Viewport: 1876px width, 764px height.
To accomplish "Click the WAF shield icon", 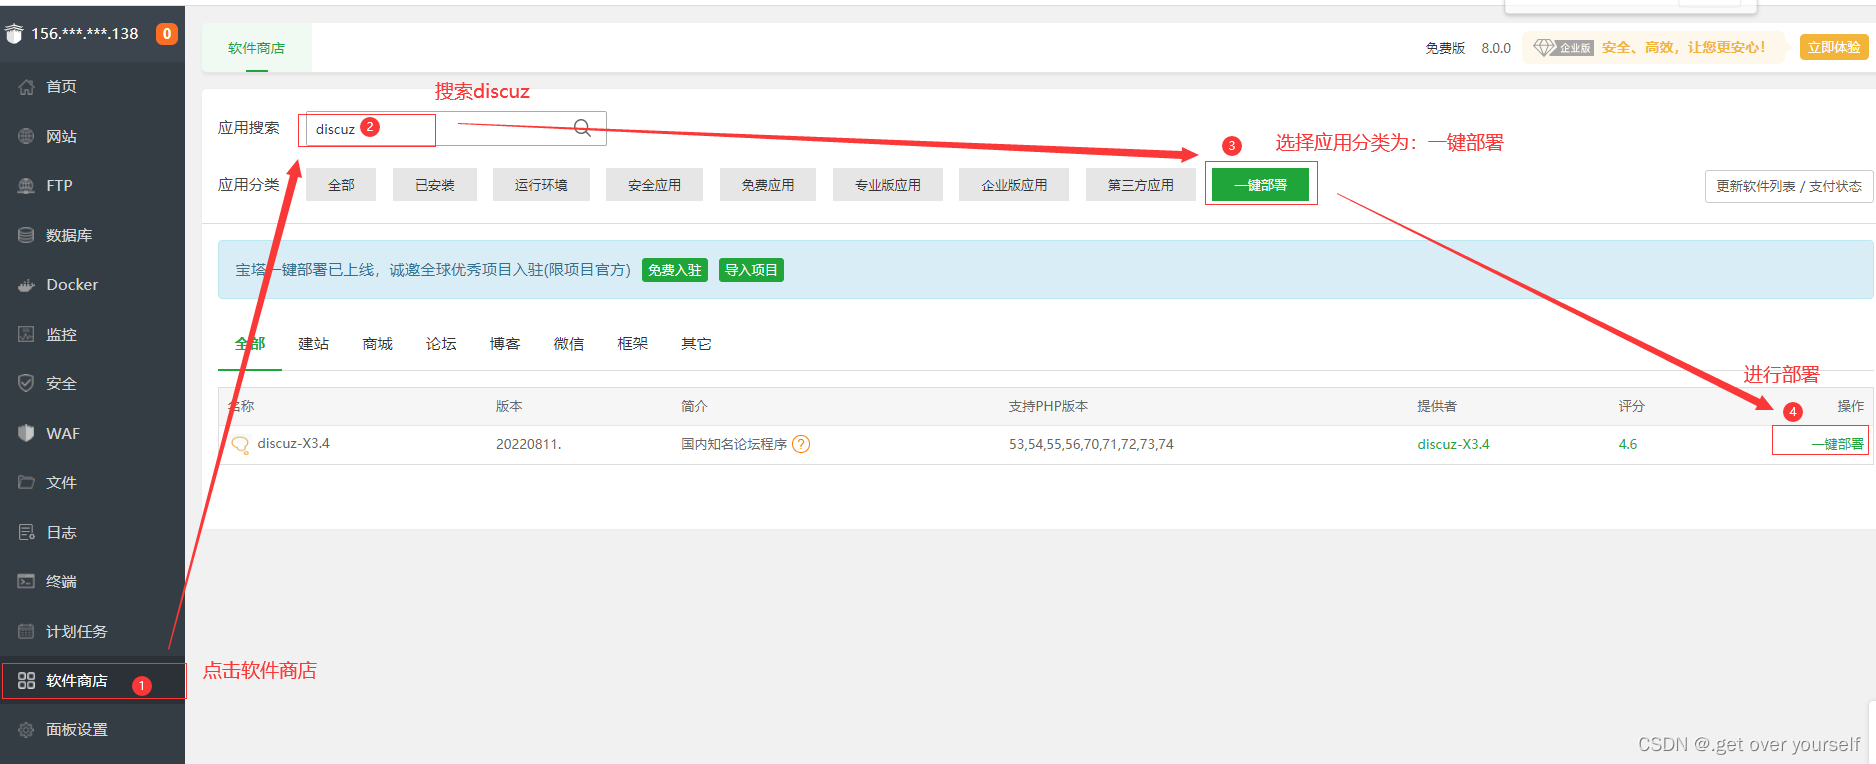I will [x=26, y=433].
